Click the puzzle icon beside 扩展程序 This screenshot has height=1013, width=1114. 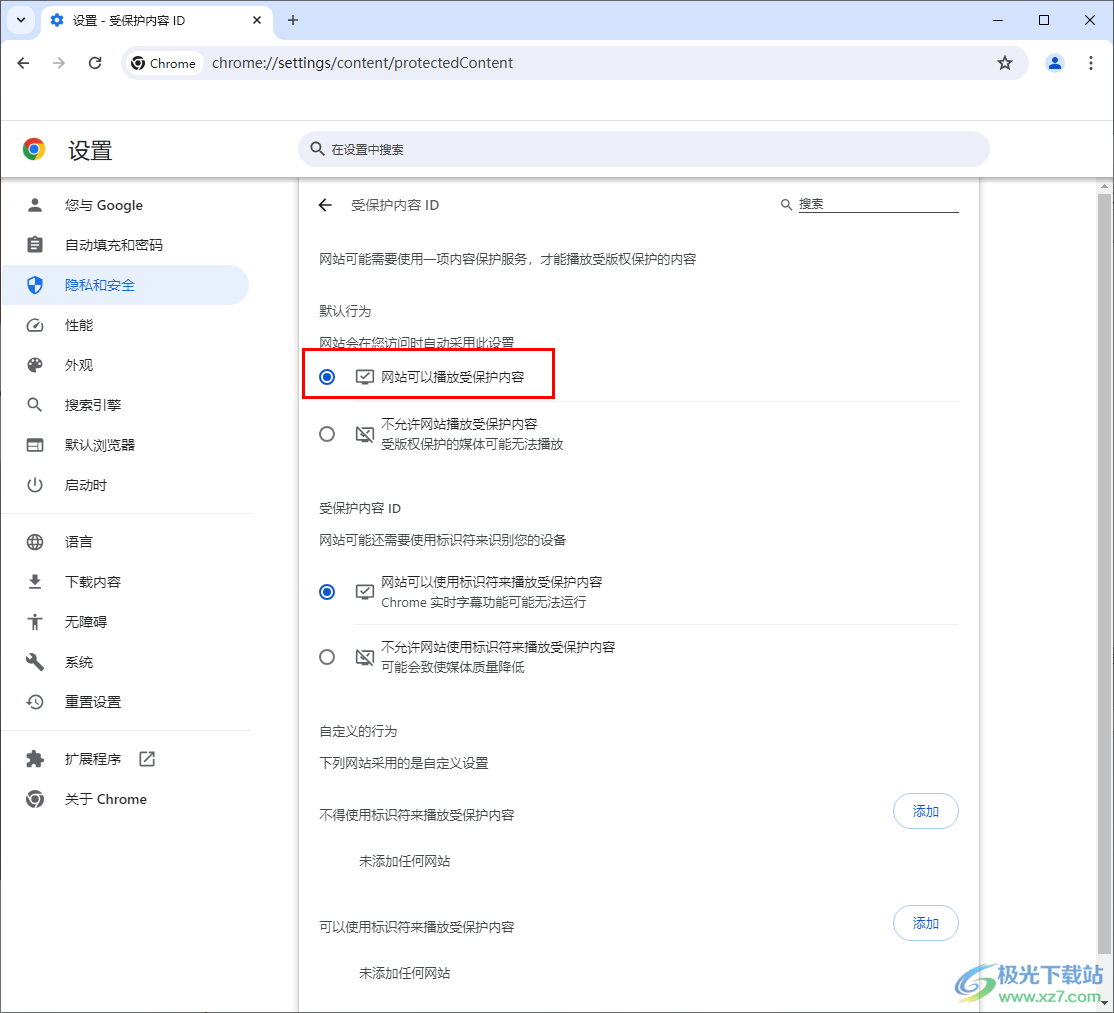pyautogui.click(x=35, y=759)
